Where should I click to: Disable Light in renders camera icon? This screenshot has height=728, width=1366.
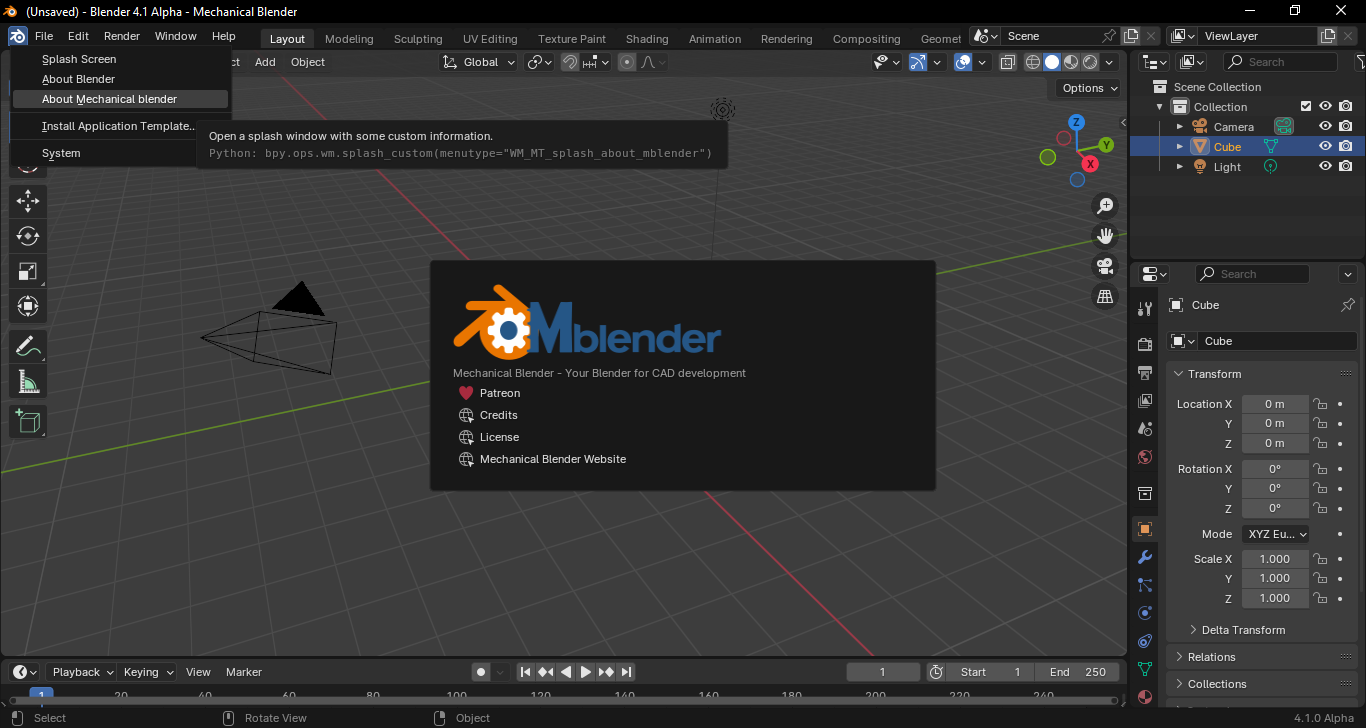click(x=1346, y=167)
